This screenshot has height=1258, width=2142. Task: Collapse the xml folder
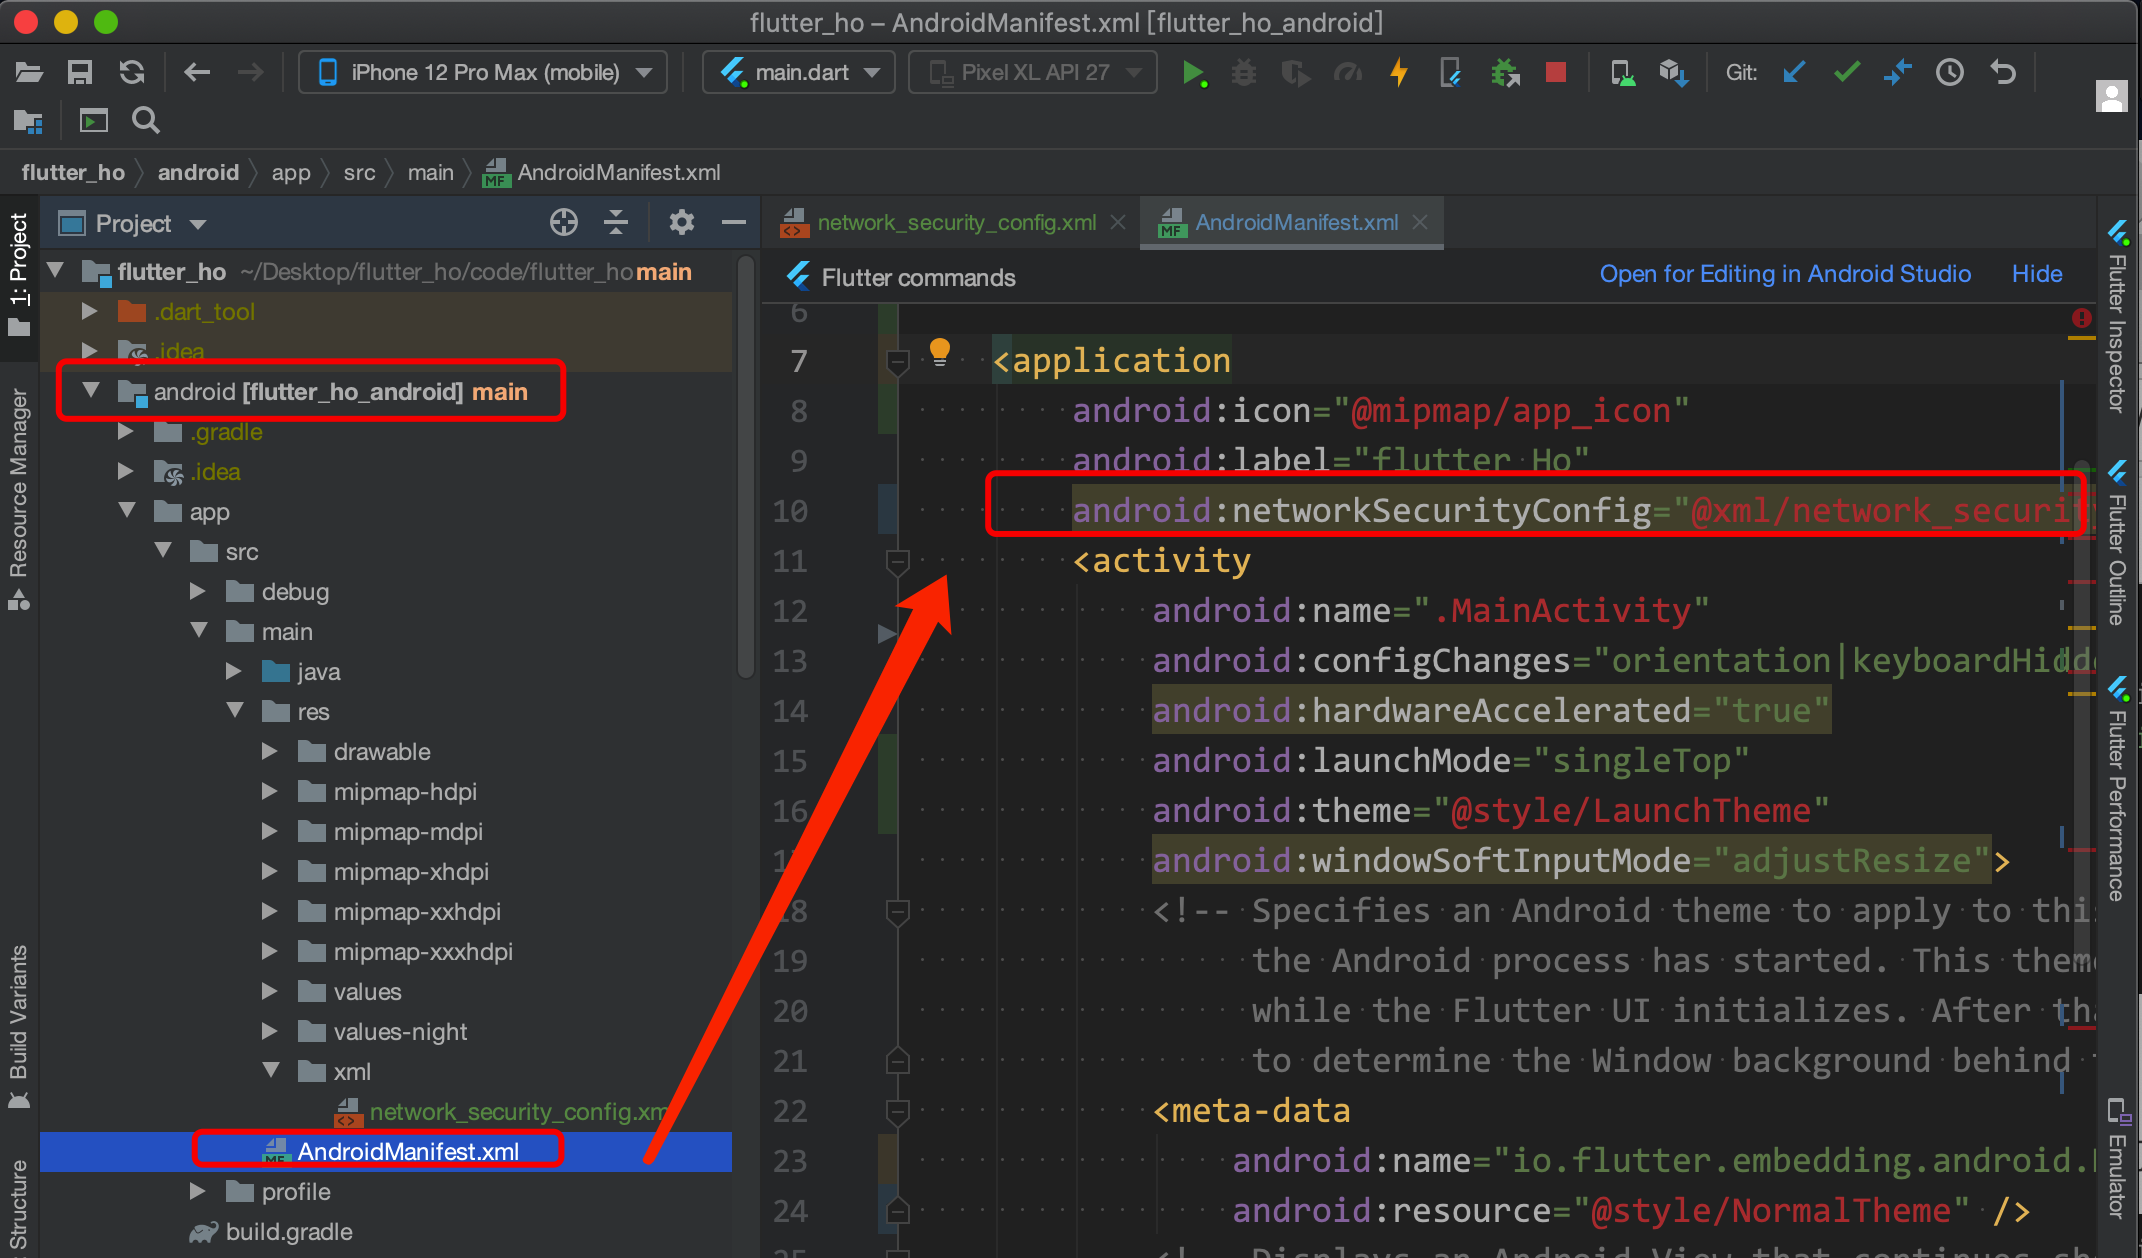[x=270, y=1070]
